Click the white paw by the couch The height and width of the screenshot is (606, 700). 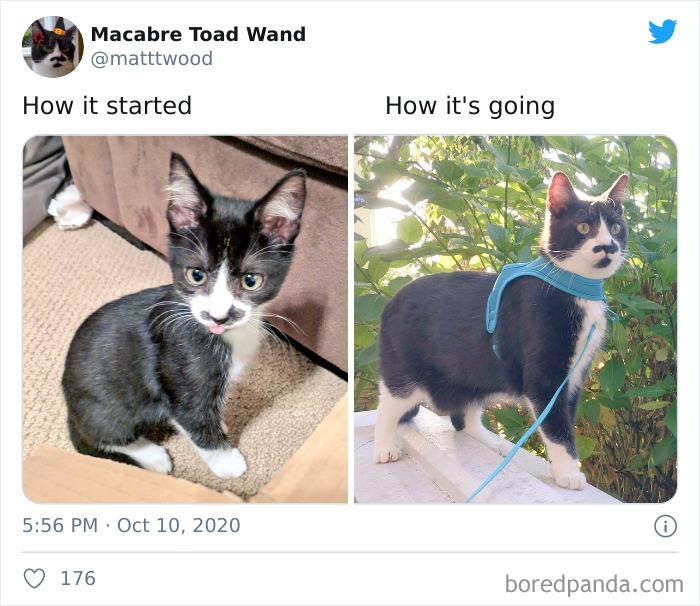70,206
